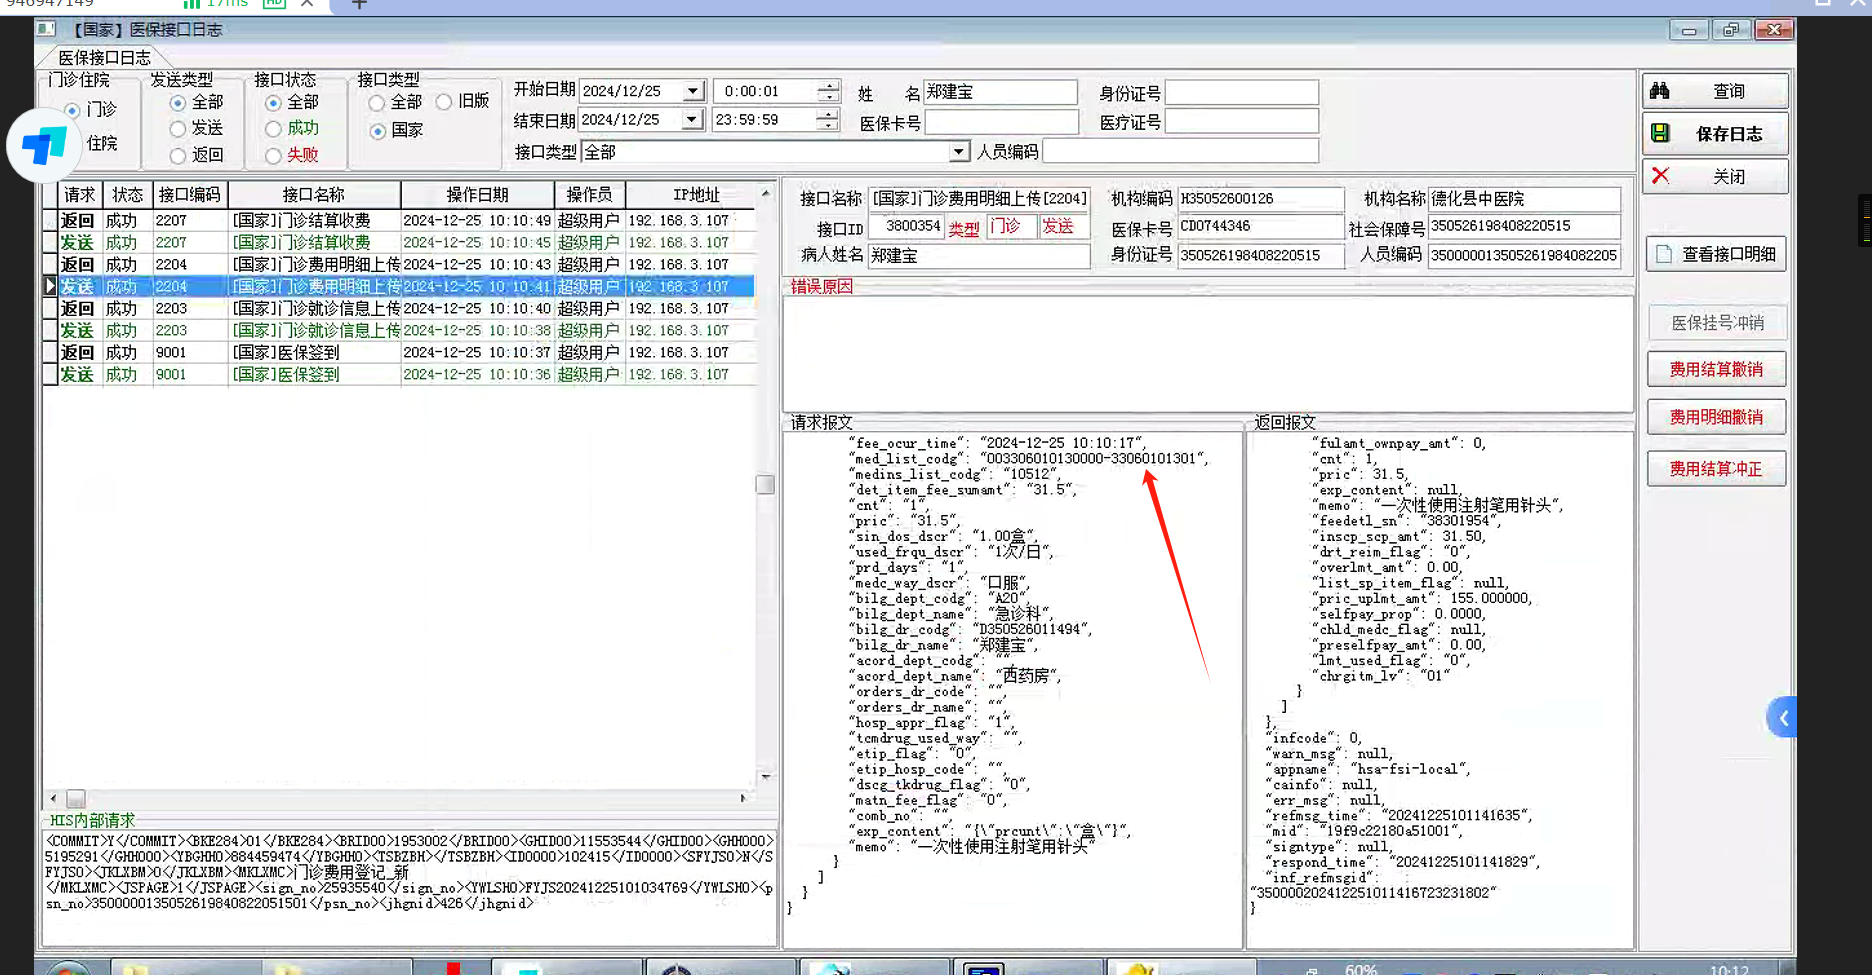
Task: Sort by the 接口名称 column header
Action: pyautogui.click(x=314, y=195)
